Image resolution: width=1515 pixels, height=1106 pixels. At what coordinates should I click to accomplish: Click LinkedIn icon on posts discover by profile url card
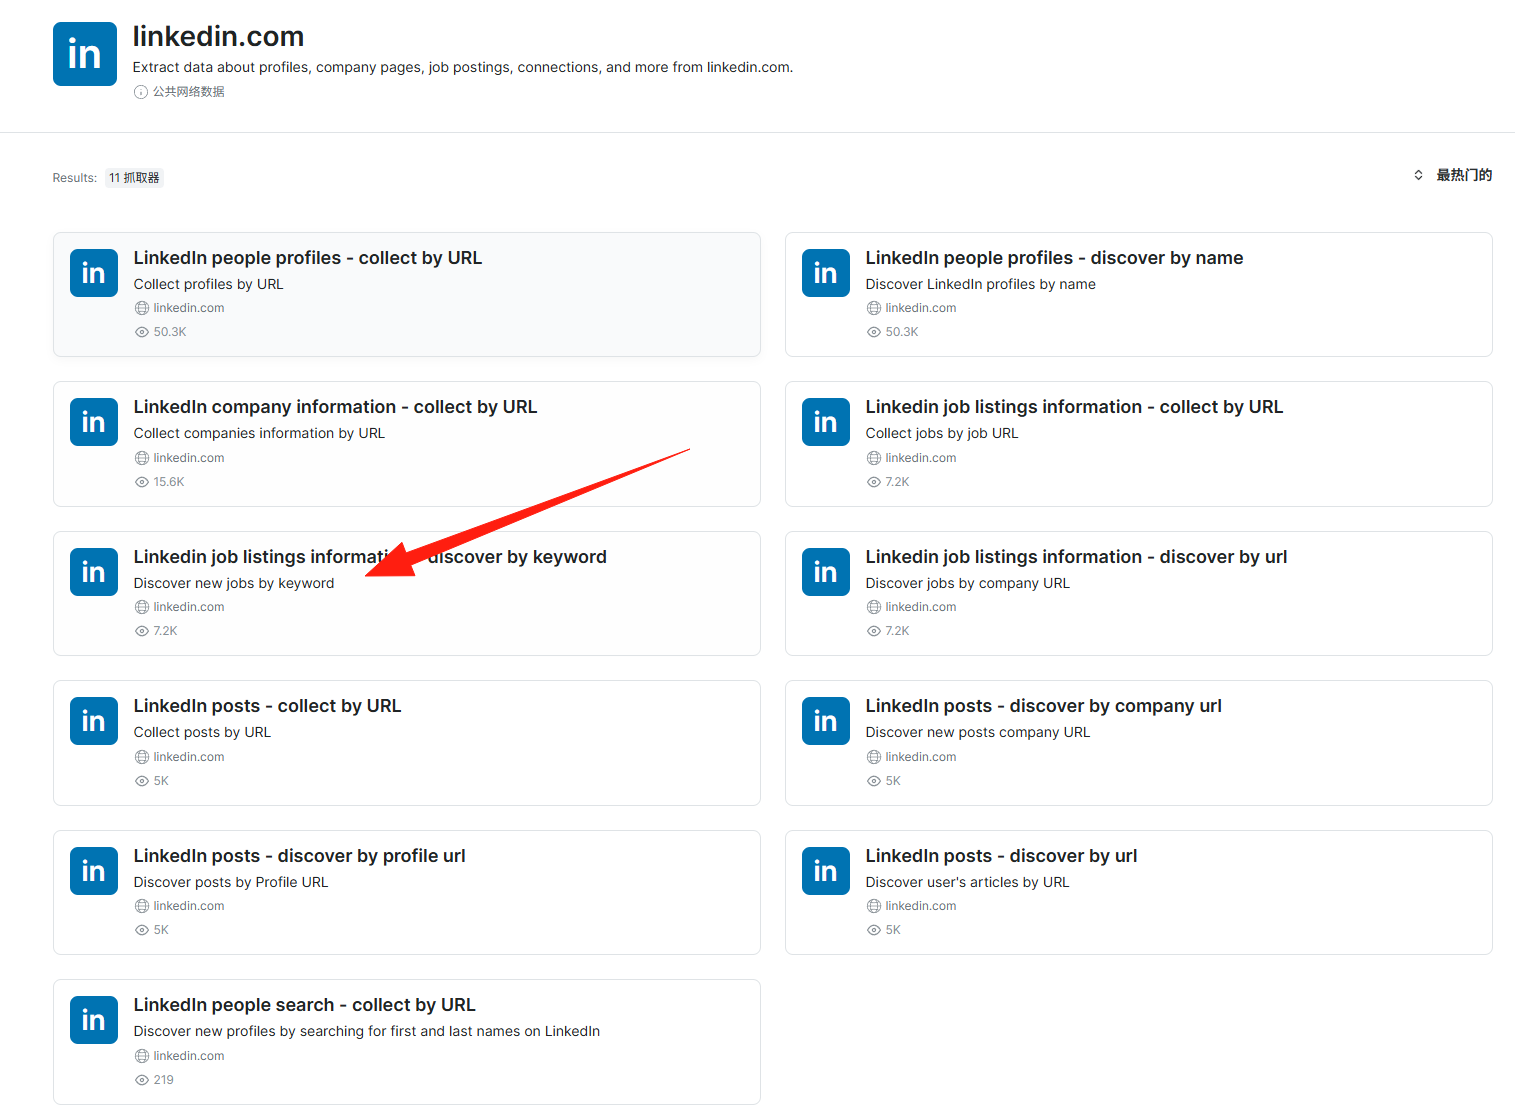pyautogui.click(x=94, y=871)
